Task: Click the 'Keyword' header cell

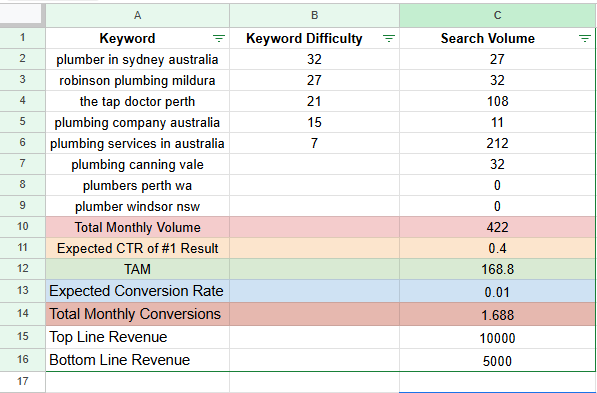Action: point(137,38)
